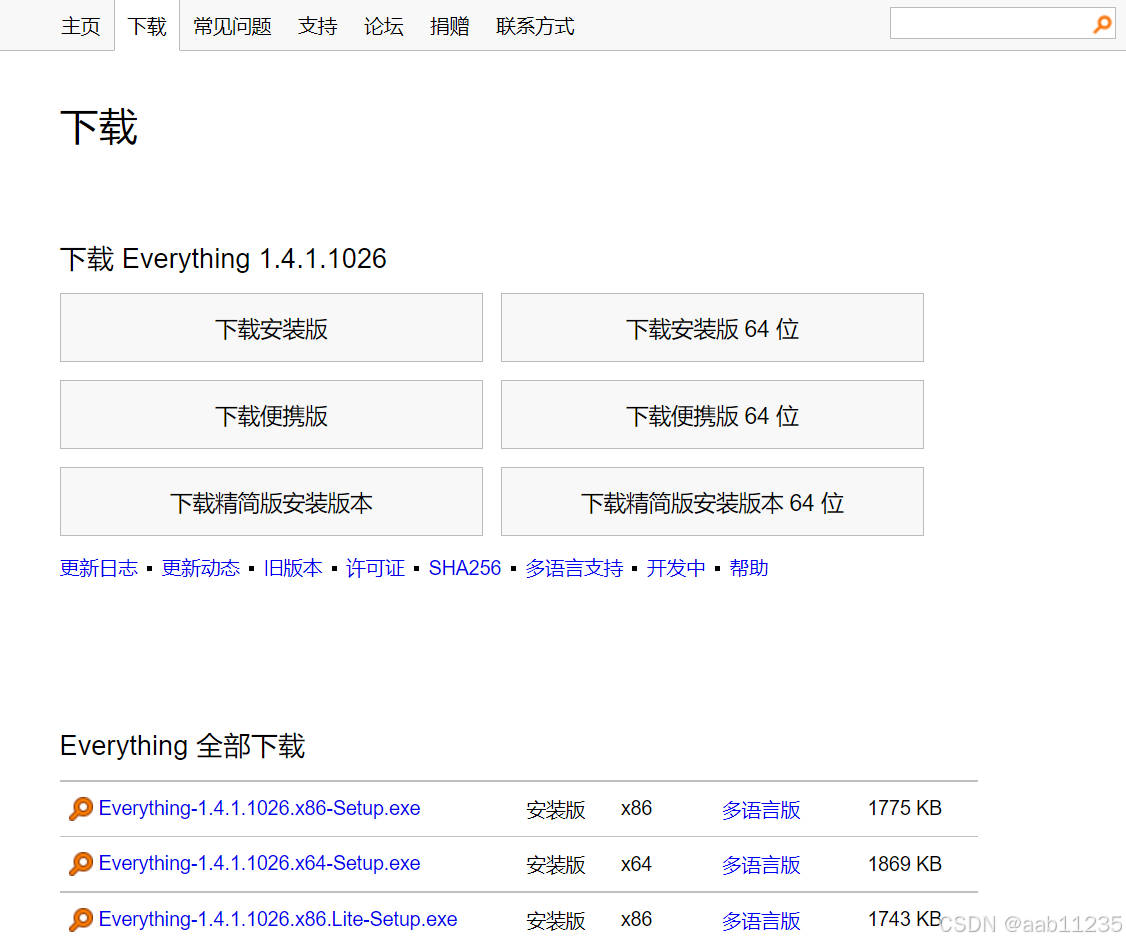The width and height of the screenshot is (1126, 944).
Task: Download Everything-1.4.1.1026.x86.Lite-Setup.exe file link
Action: (278, 919)
